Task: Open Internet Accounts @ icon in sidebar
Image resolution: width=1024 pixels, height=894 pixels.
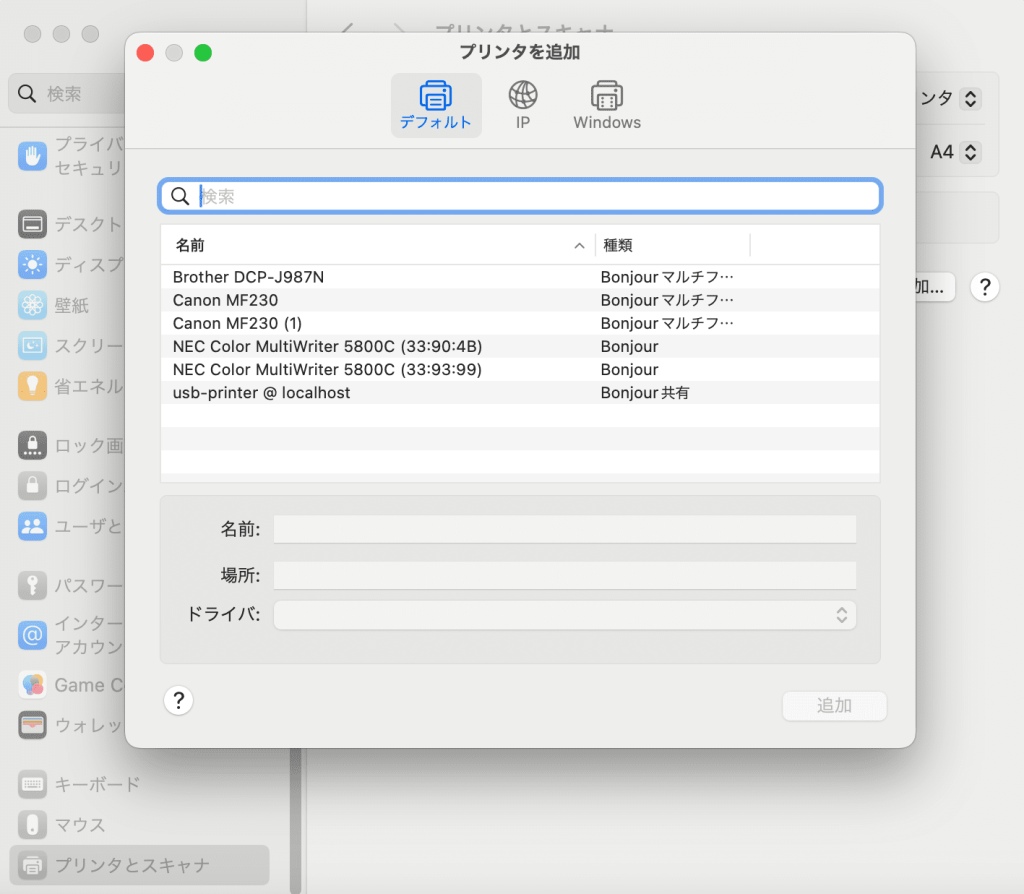Action: click(x=33, y=635)
